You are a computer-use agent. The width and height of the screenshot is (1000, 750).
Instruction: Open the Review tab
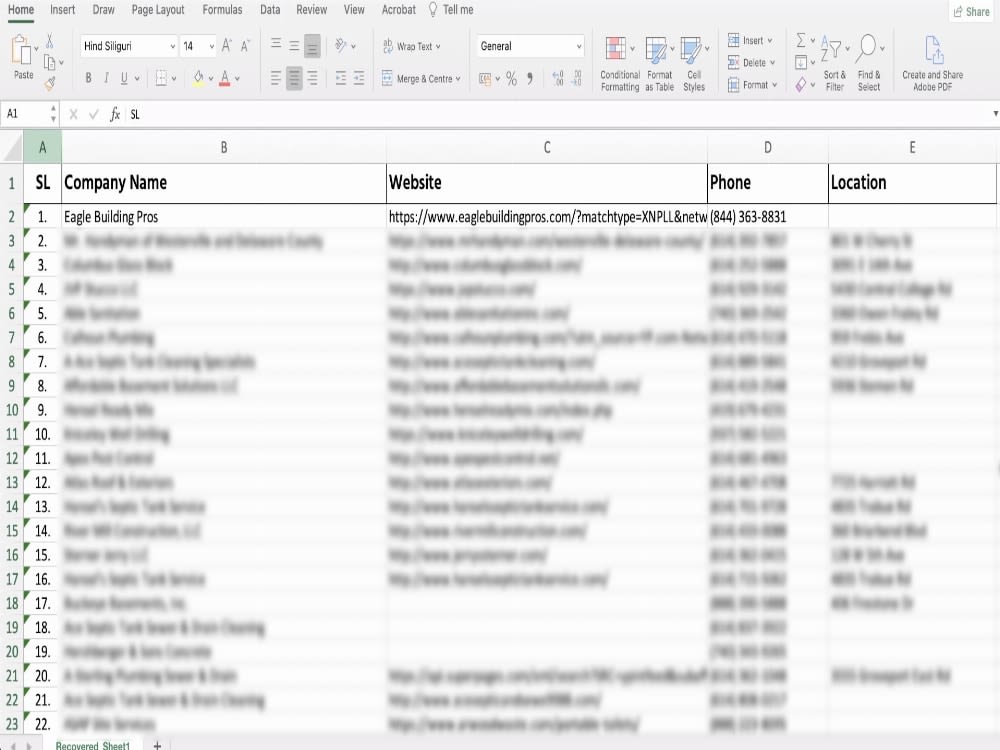click(x=311, y=10)
